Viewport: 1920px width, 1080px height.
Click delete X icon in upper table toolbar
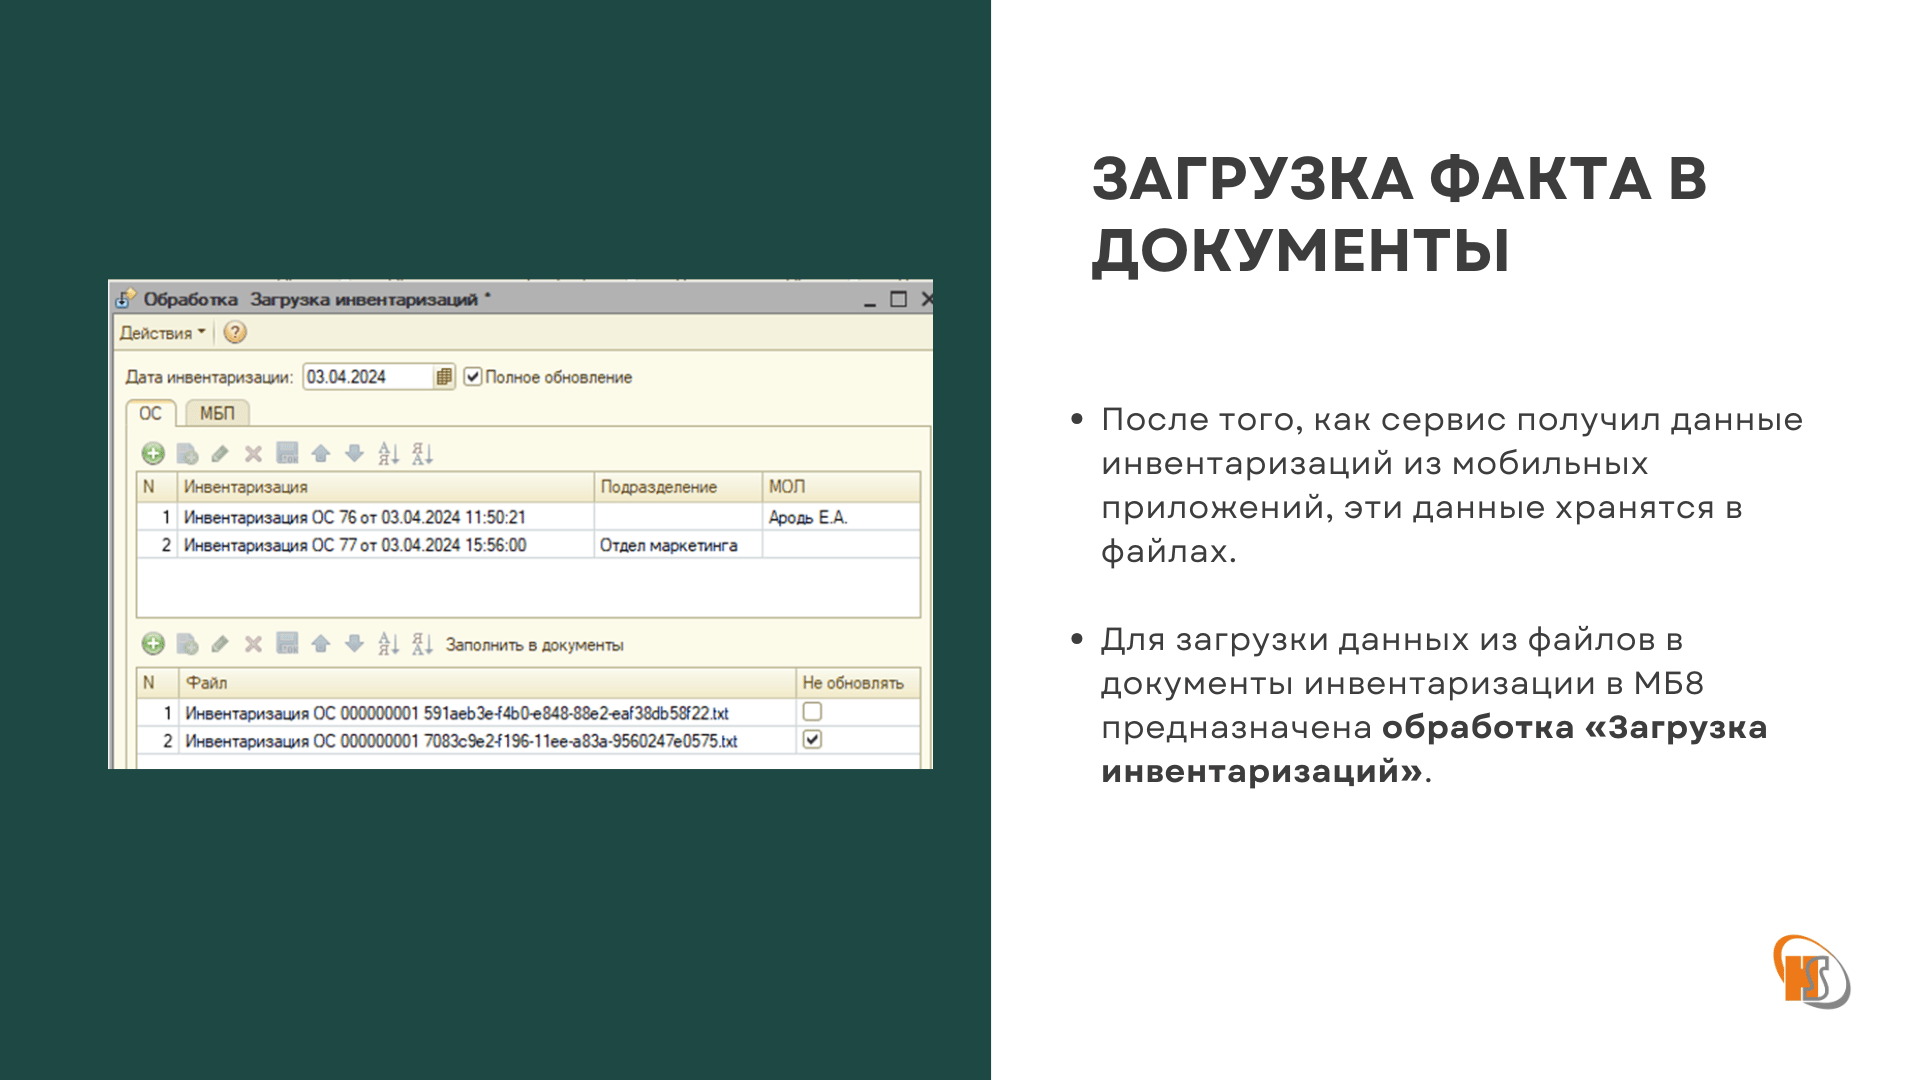pyautogui.click(x=253, y=454)
